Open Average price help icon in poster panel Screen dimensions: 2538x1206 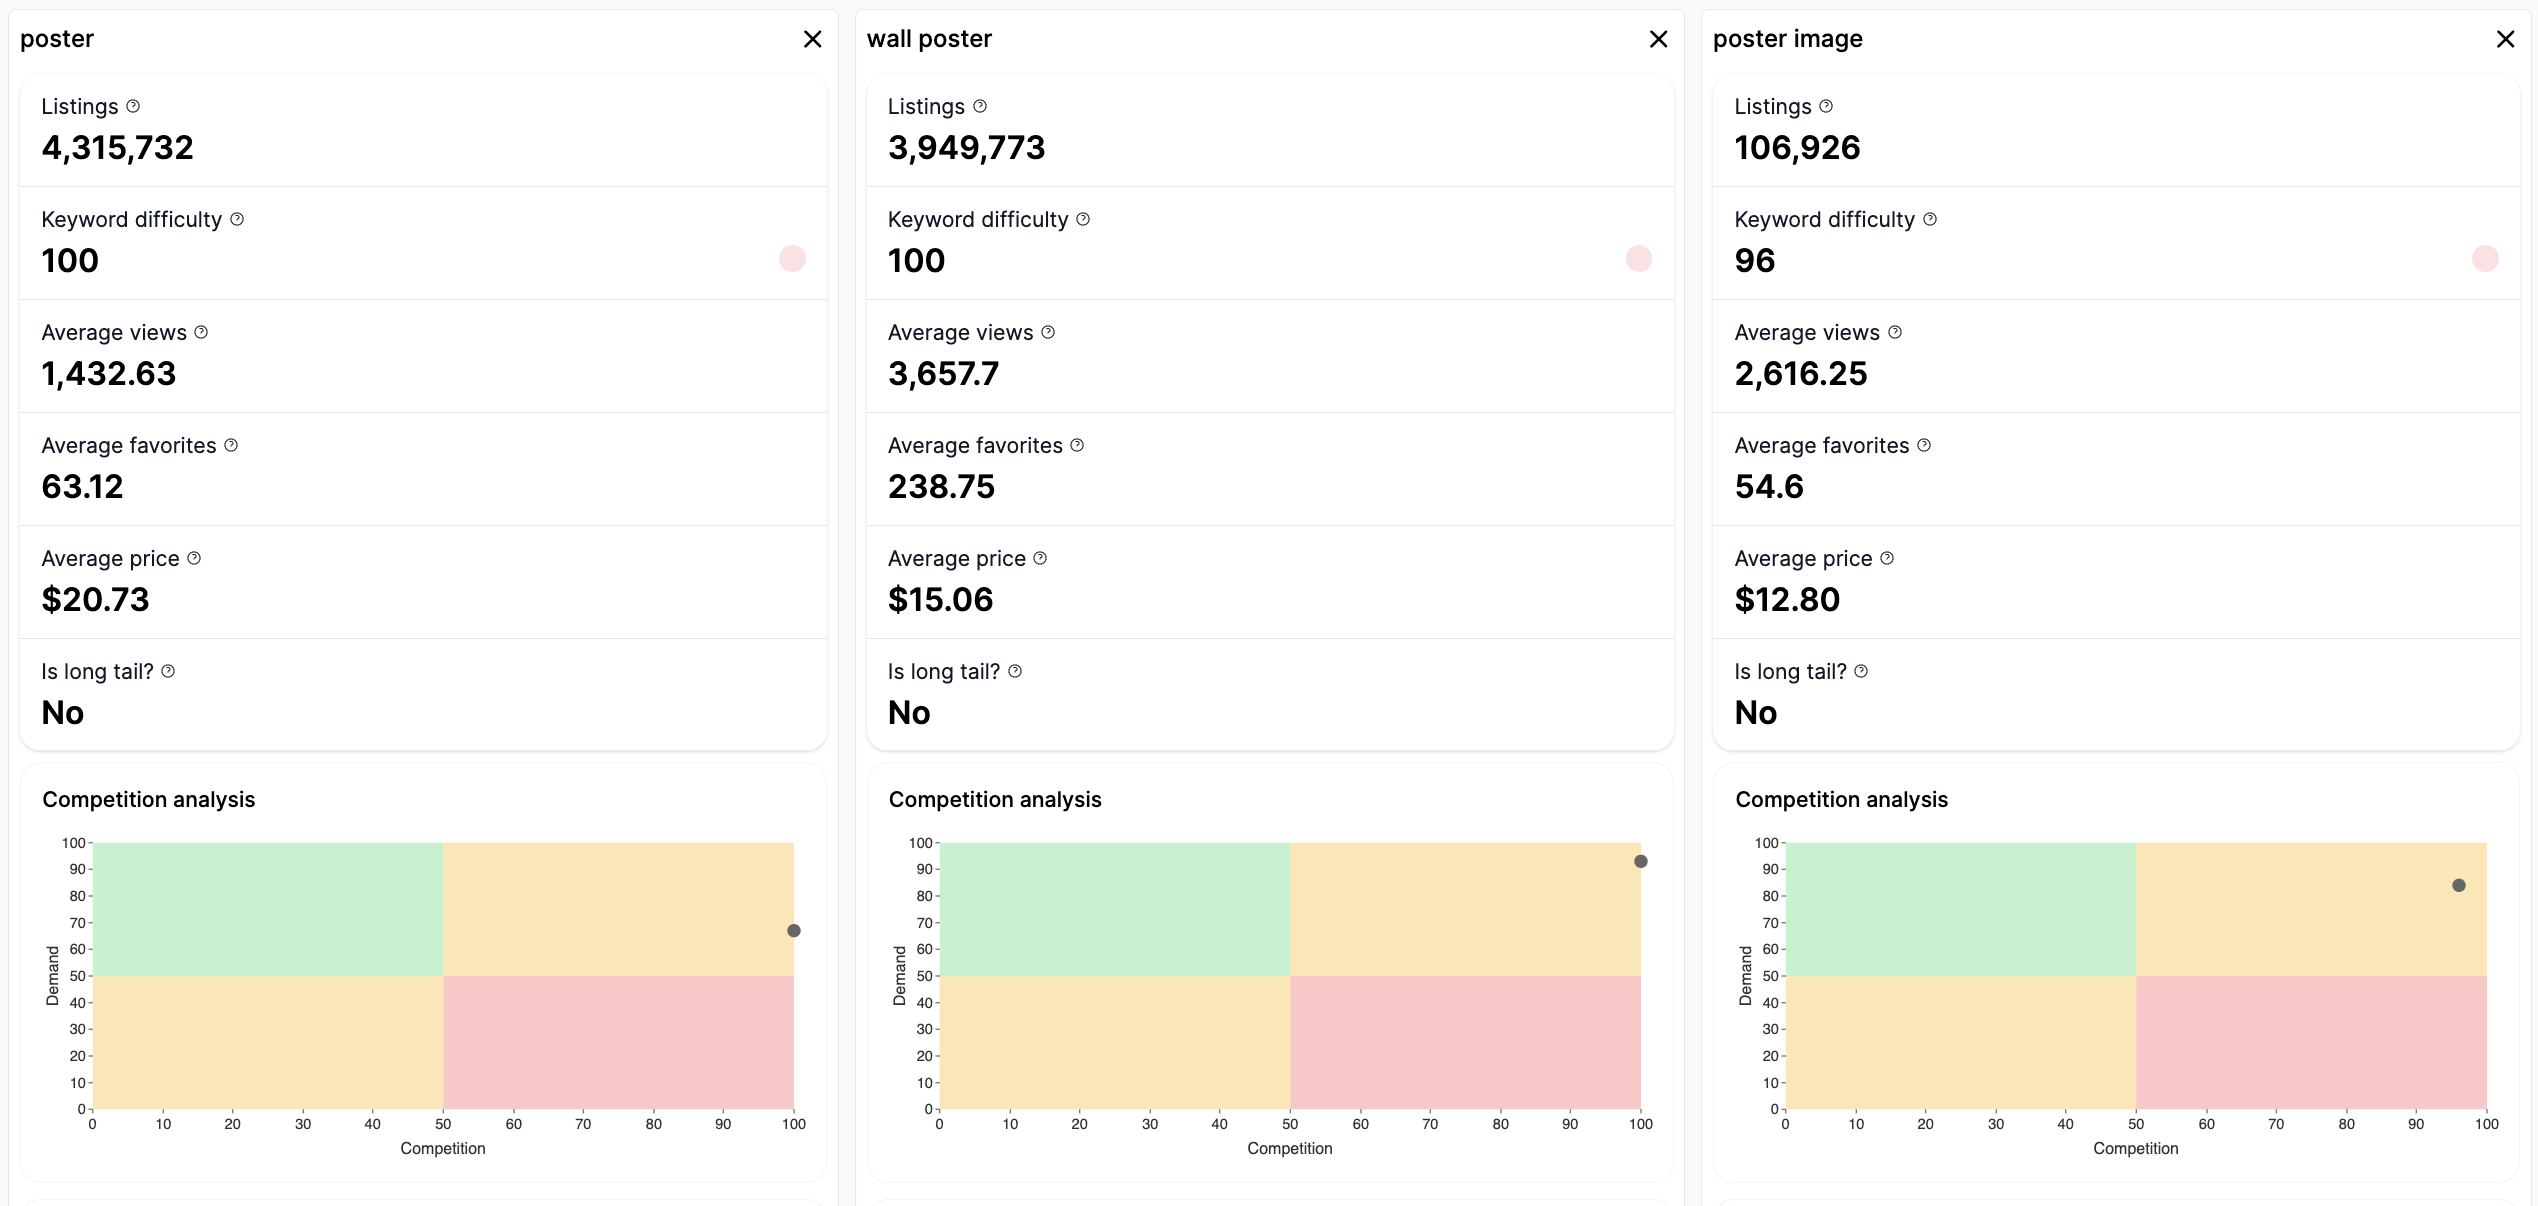(194, 558)
